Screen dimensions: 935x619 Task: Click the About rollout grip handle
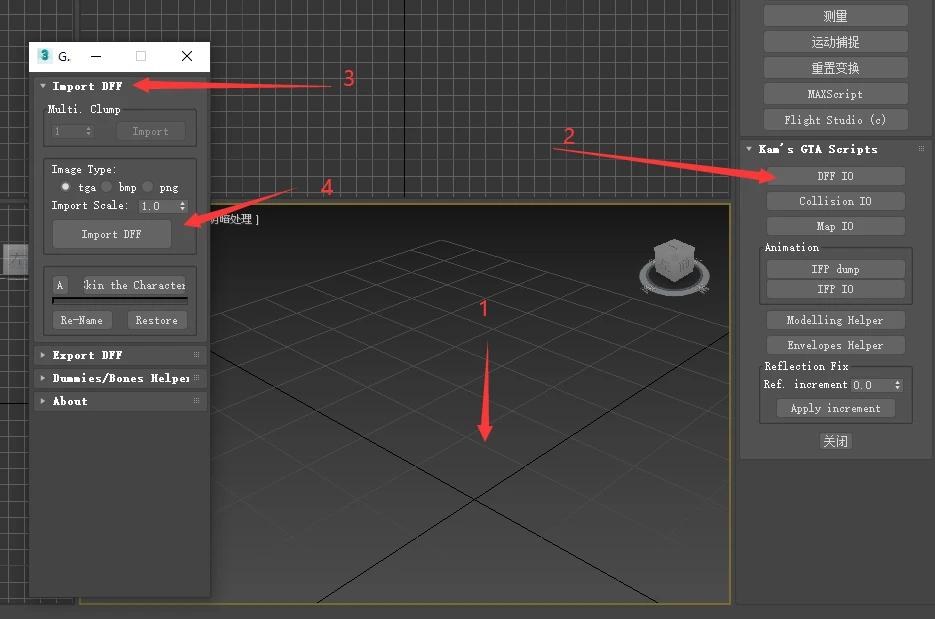click(196, 401)
